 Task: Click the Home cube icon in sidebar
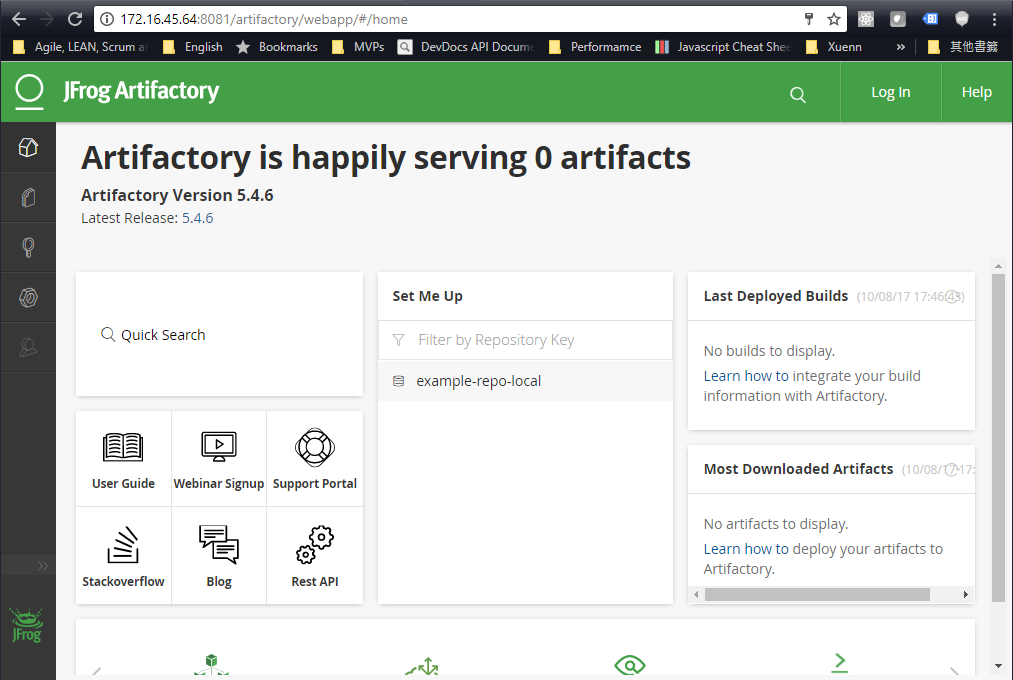pyautogui.click(x=28, y=148)
